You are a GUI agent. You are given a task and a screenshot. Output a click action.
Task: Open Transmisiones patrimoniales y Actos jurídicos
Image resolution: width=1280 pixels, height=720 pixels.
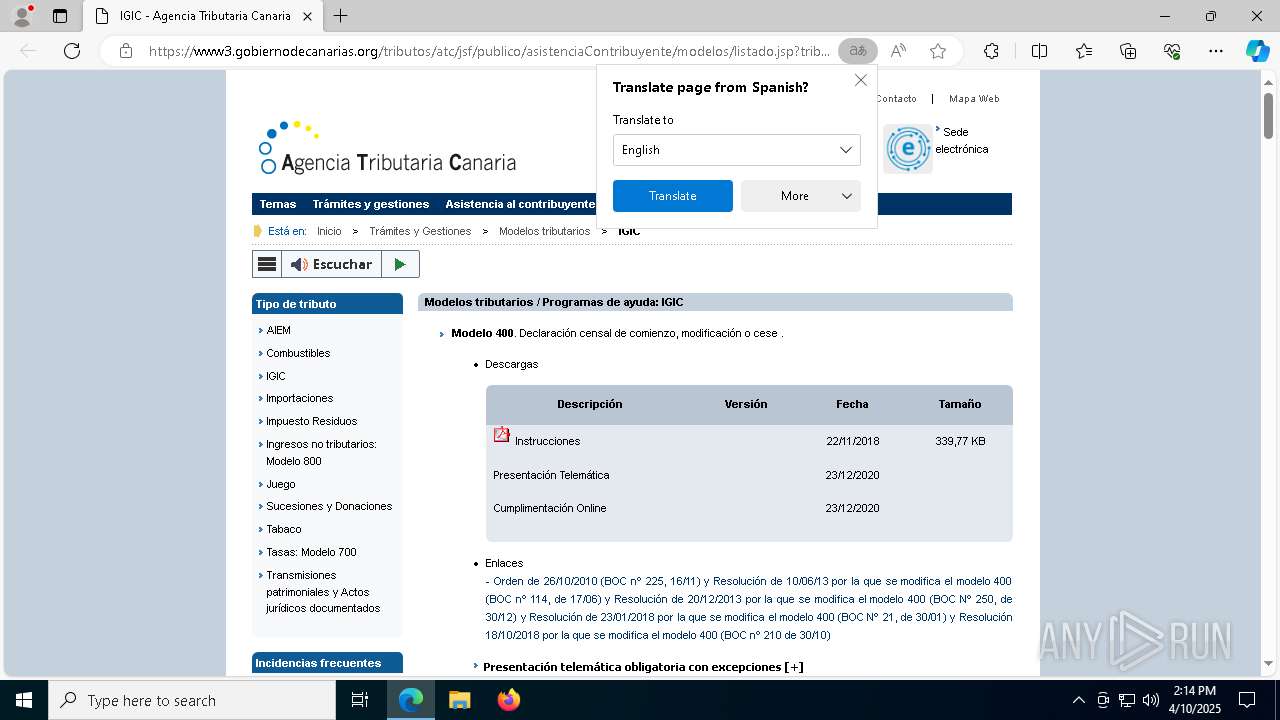tap(323, 591)
